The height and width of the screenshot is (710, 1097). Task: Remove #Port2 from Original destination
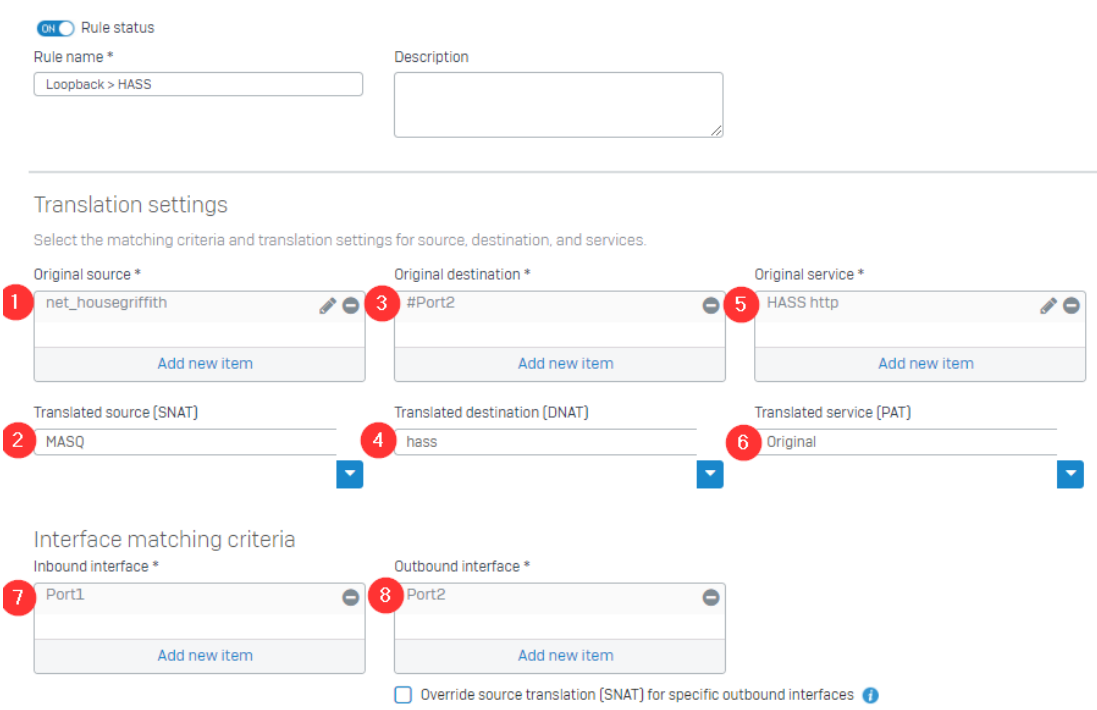pos(710,306)
